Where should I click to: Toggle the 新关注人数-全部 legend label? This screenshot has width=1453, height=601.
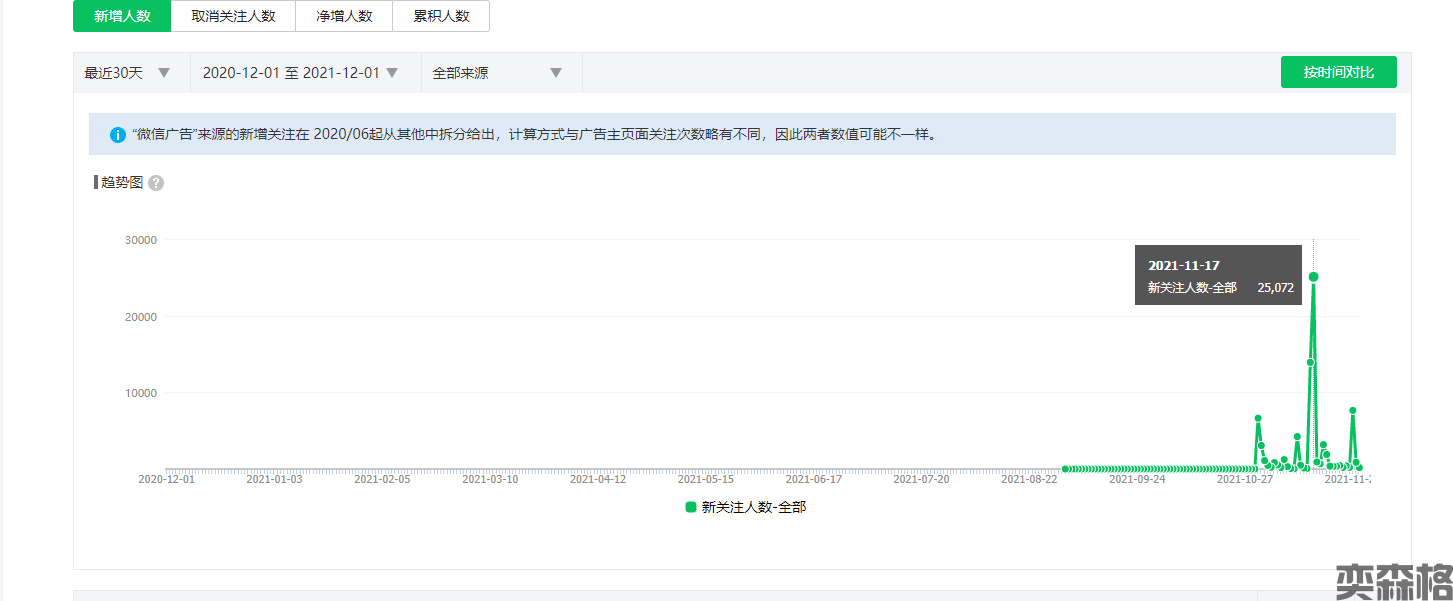[x=753, y=507]
